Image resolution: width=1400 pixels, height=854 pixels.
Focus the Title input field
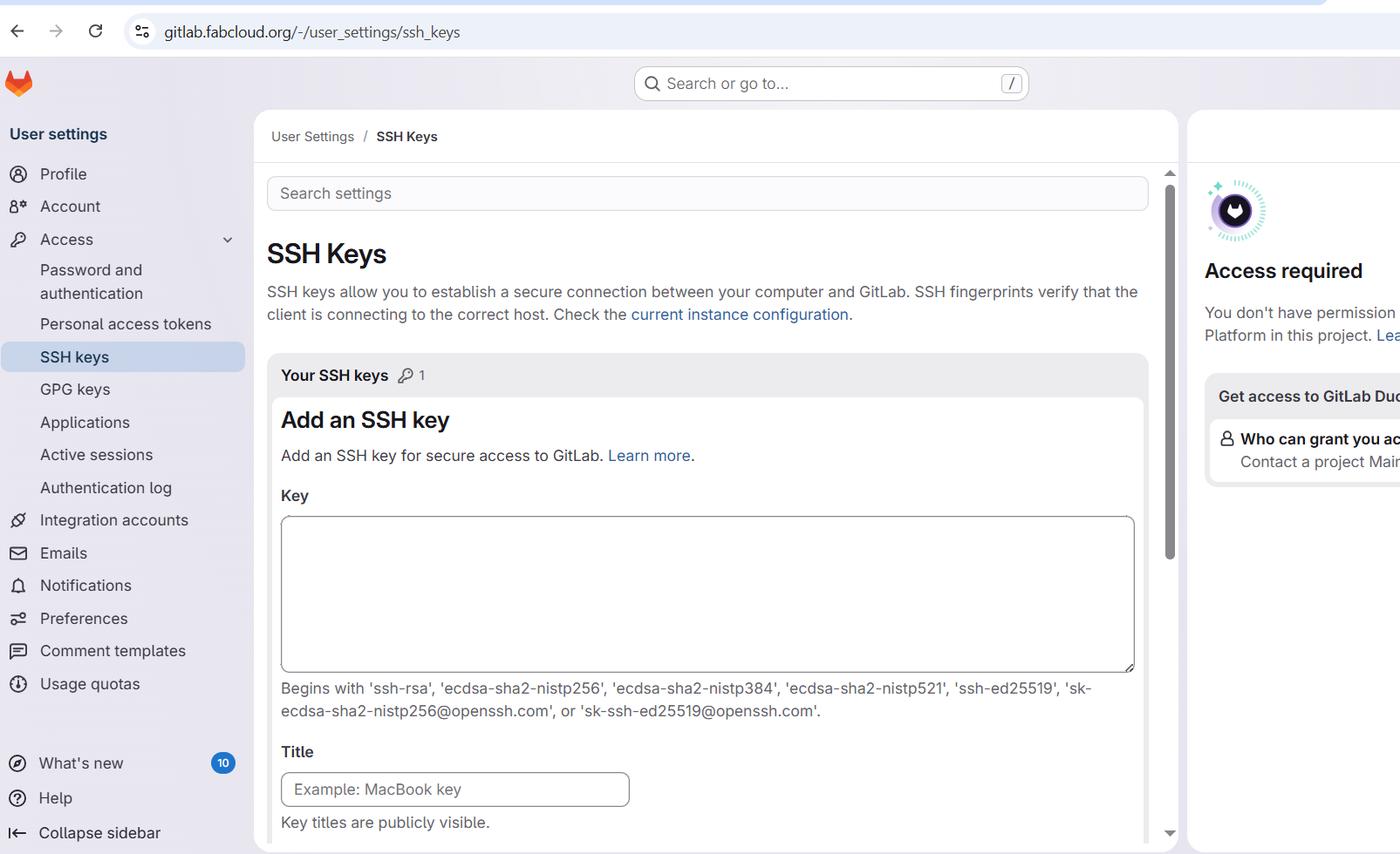pos(455,790)
